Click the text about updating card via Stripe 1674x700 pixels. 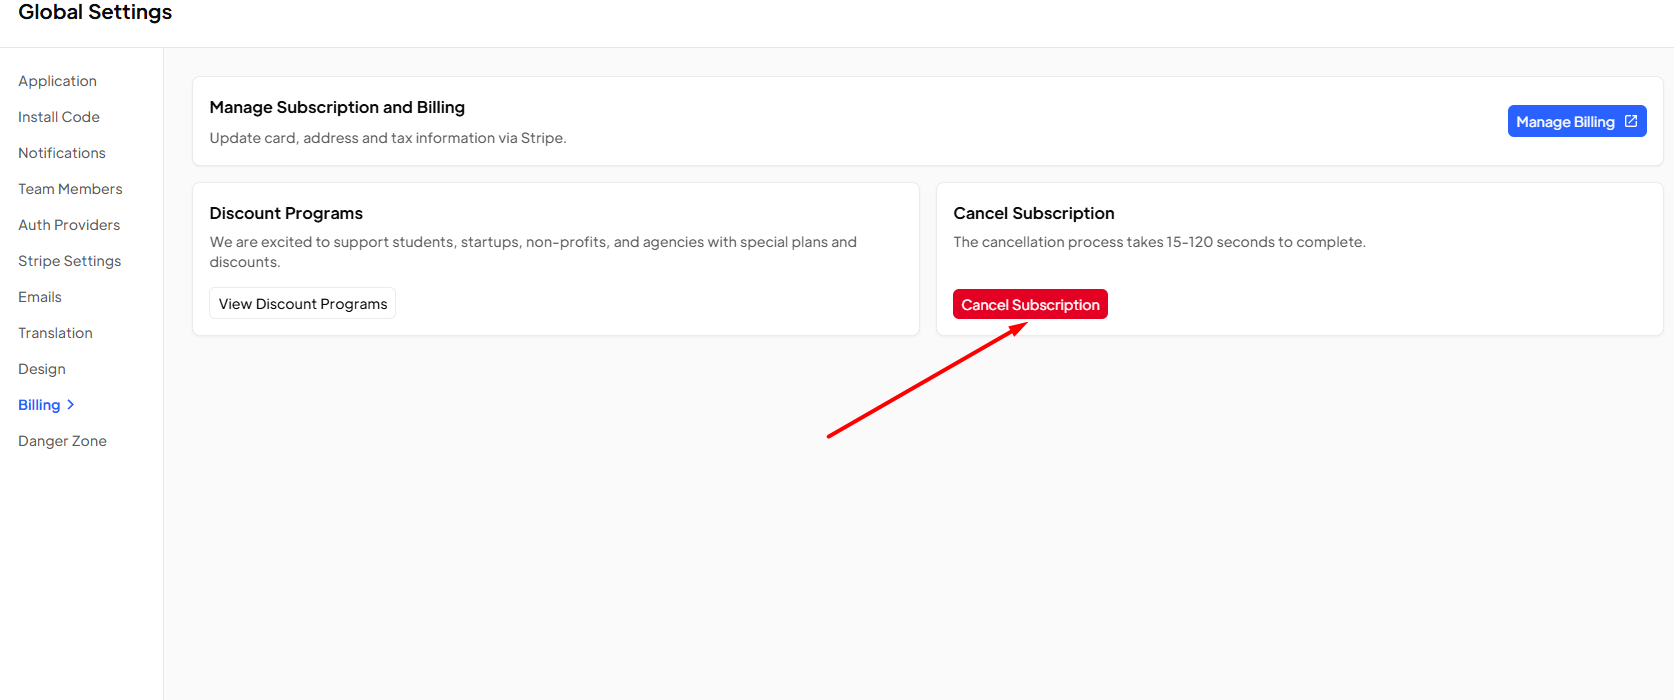pyautogui.click(x=388, y=138)
